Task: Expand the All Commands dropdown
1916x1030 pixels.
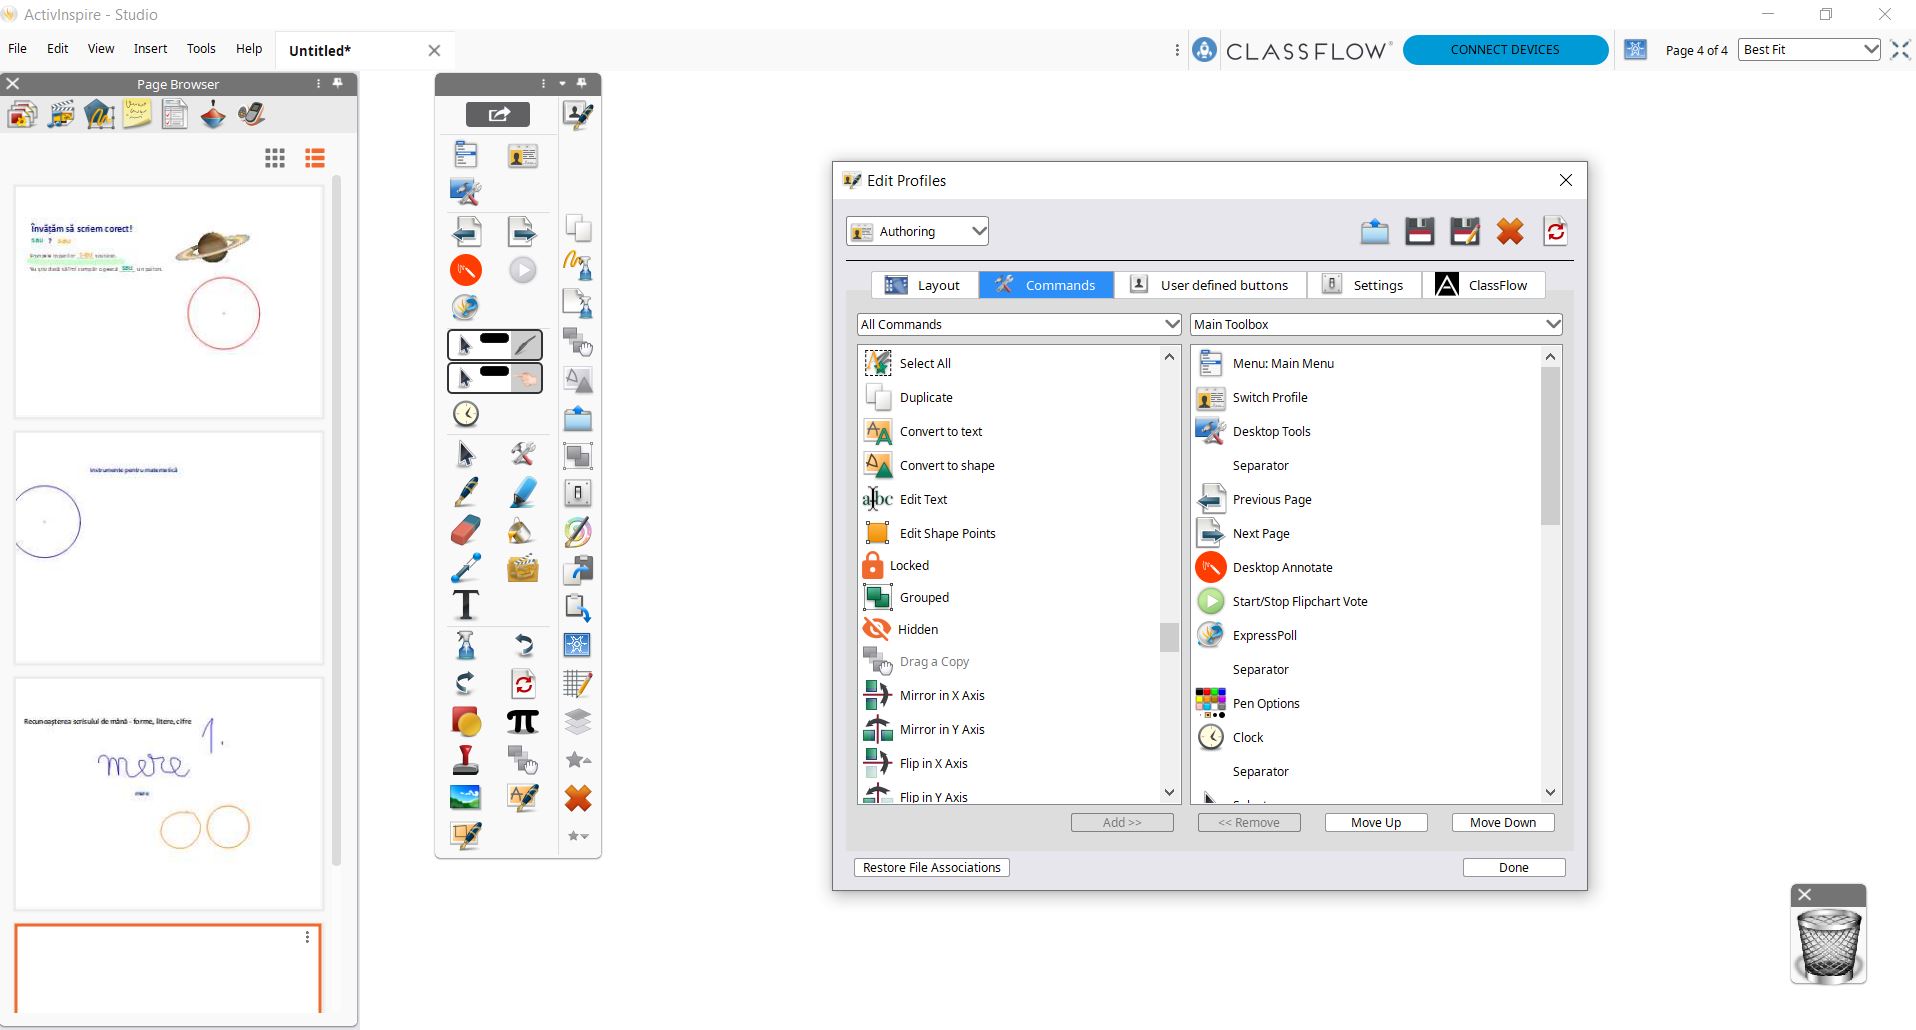Action: [x=1019, y=325]
